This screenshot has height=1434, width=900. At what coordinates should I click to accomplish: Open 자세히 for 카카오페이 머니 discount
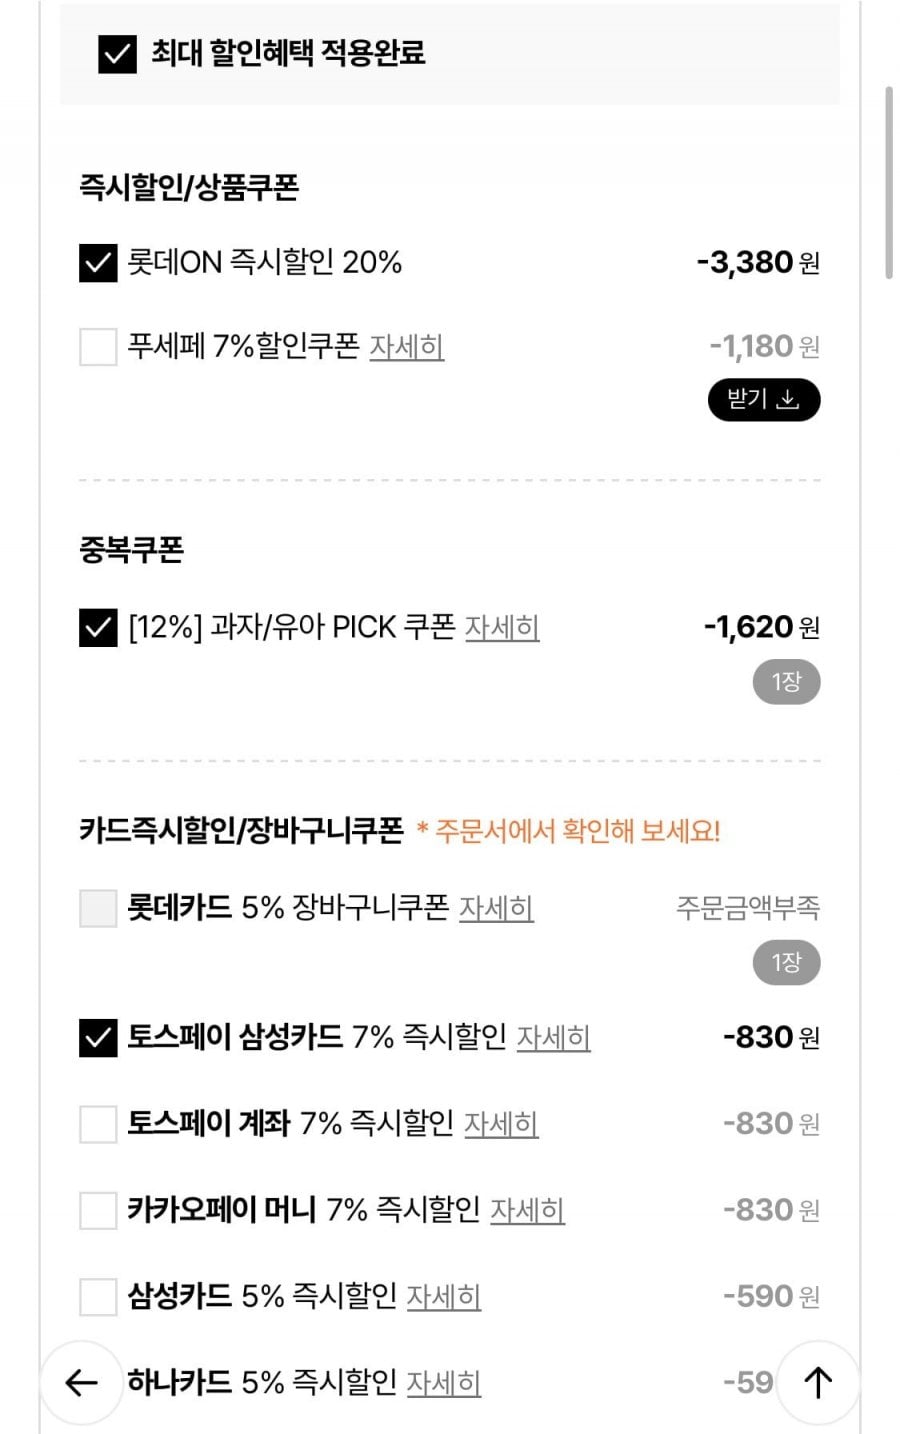527,1211
